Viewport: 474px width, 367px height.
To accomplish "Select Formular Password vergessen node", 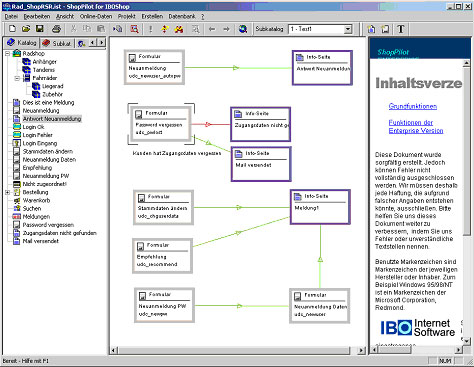I will pos(162,124).
